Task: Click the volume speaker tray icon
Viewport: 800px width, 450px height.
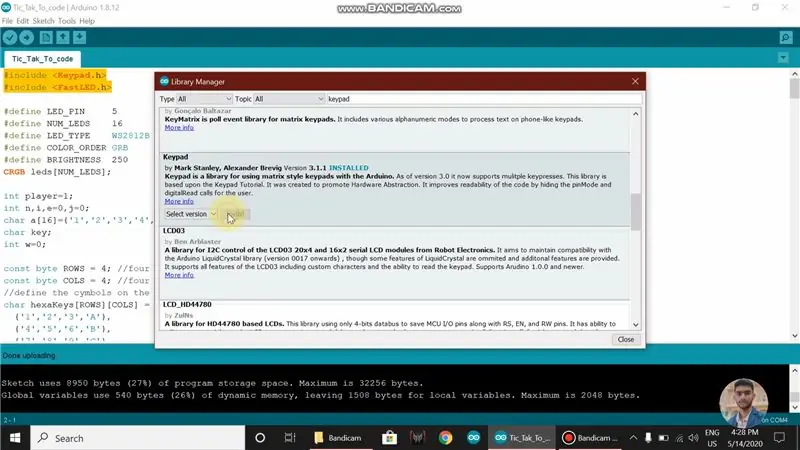Action: [693, 438]
